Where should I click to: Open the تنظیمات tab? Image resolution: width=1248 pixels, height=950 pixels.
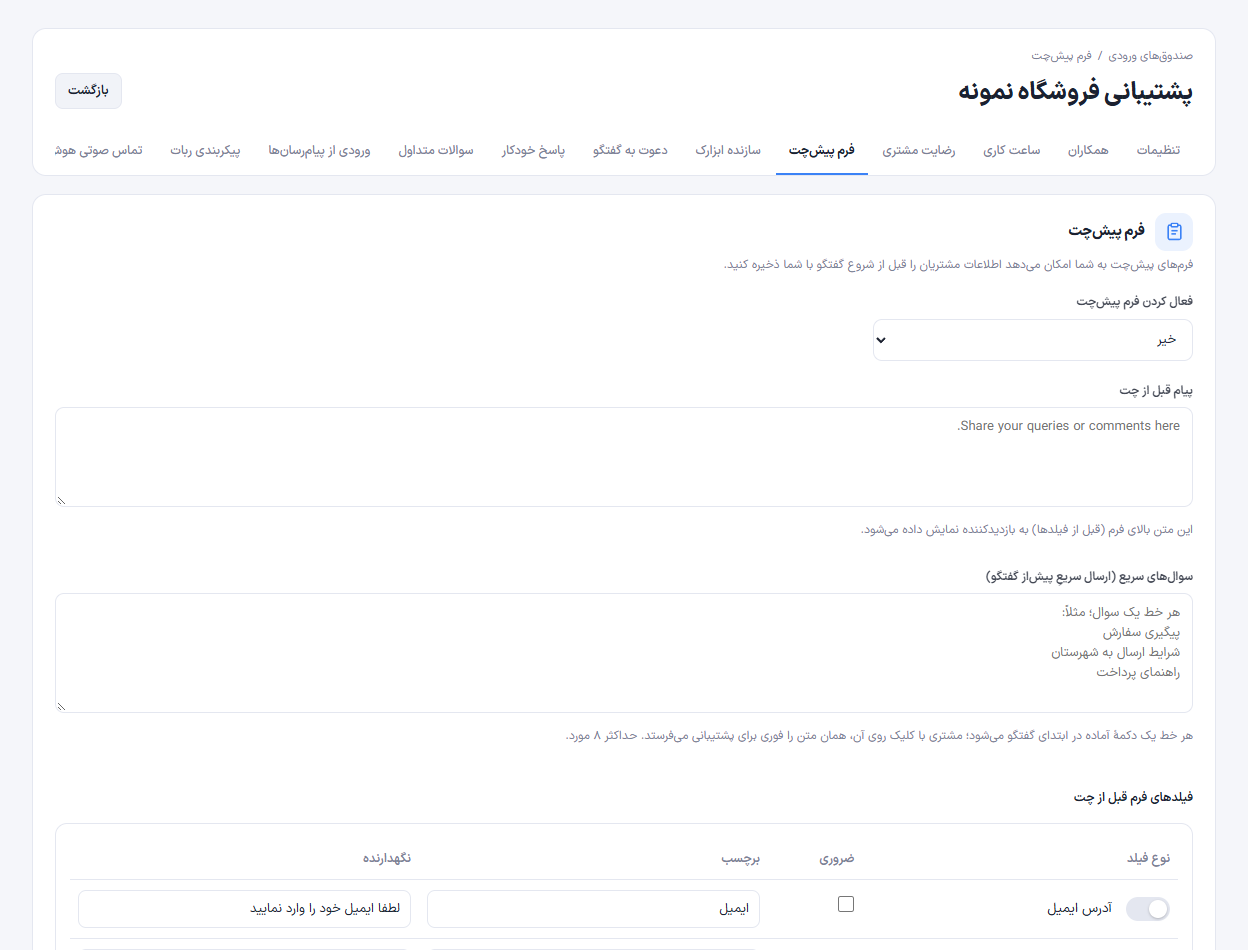click(1158, 151)
